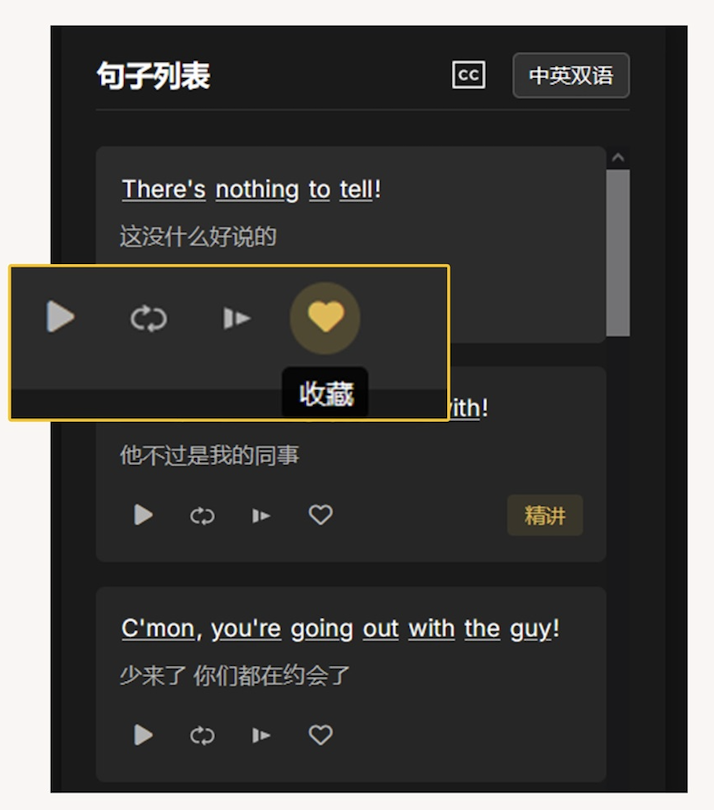
Task: Click the sentence list scrollbar thumb
Action: click(x=618, y=253)
